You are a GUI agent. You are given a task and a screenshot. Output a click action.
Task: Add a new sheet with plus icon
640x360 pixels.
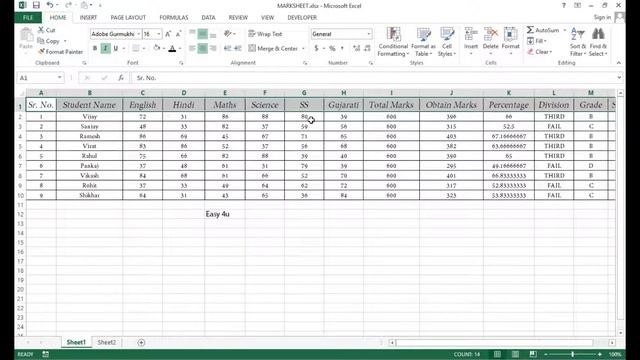pyautogui.click(x=141, y=342)
